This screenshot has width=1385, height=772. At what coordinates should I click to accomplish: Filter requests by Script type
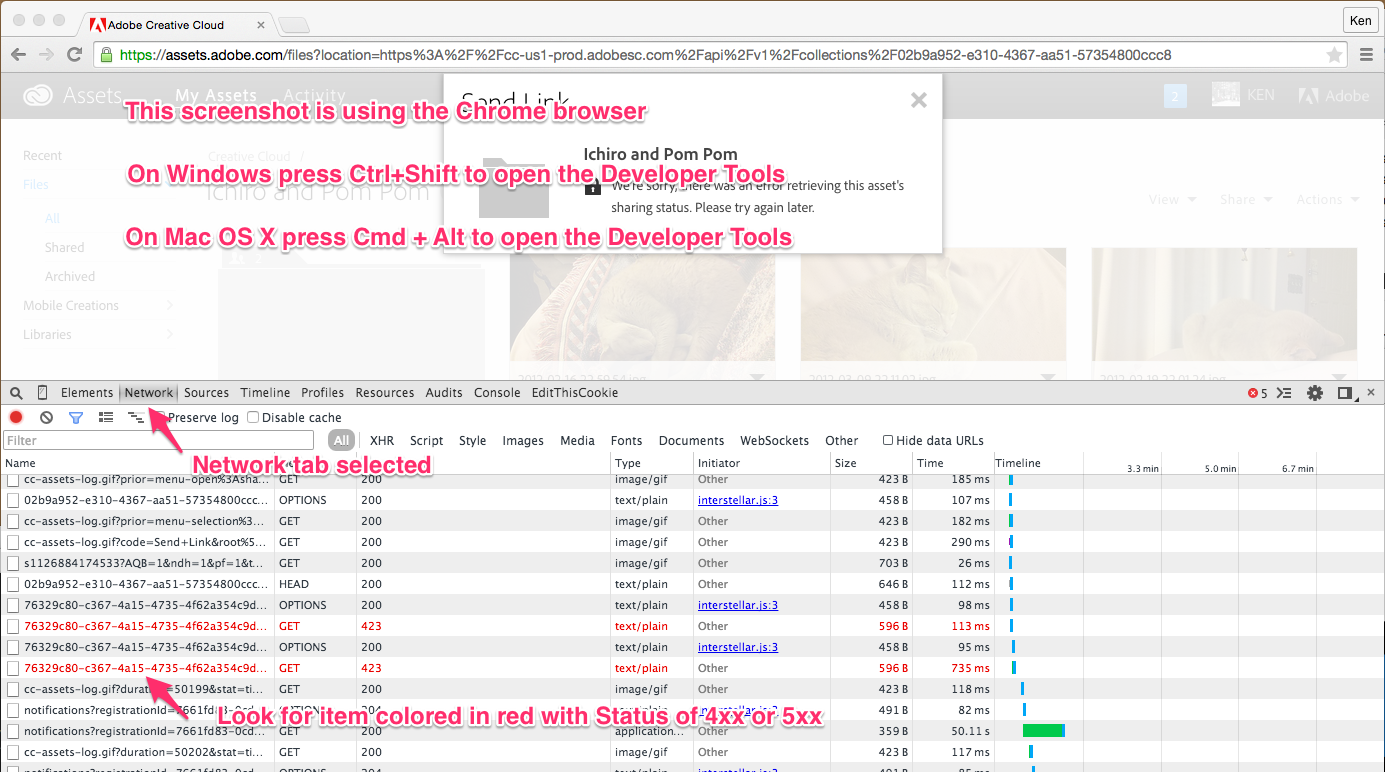click(x=426, y=440)
